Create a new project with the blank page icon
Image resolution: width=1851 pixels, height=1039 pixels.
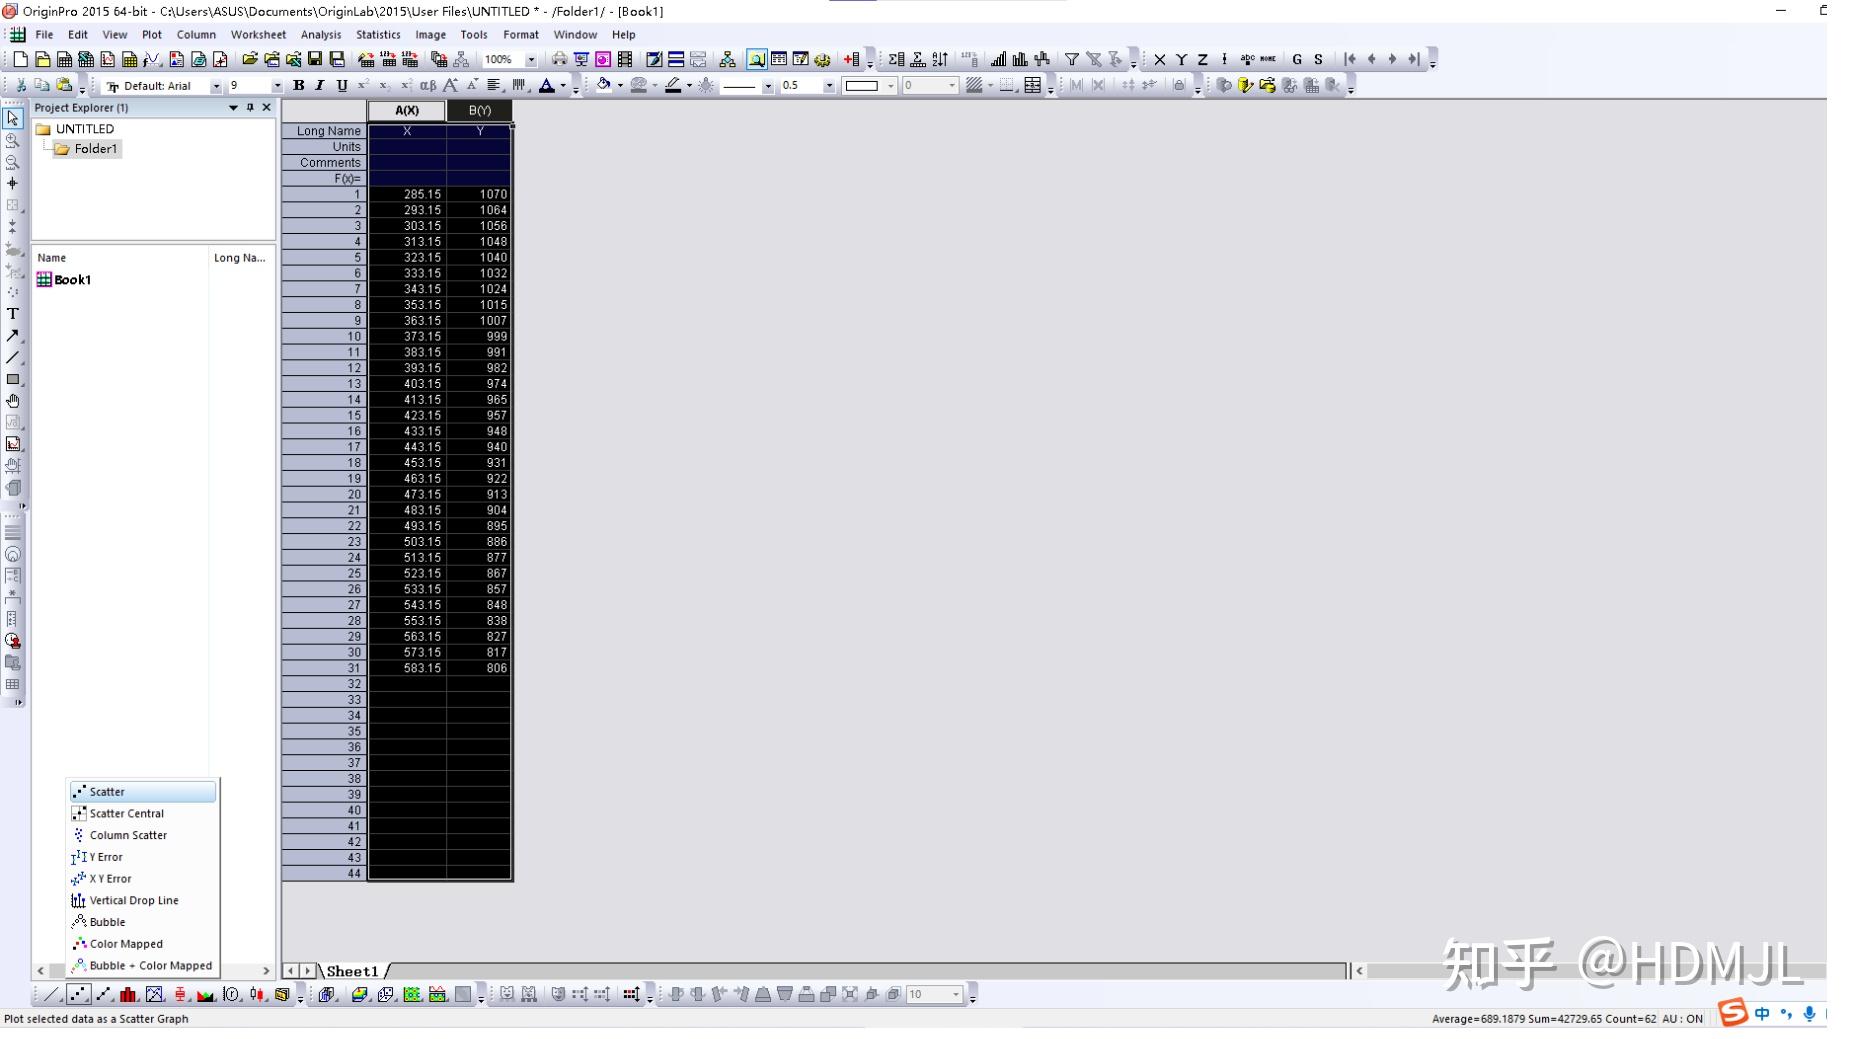(20, 60)
